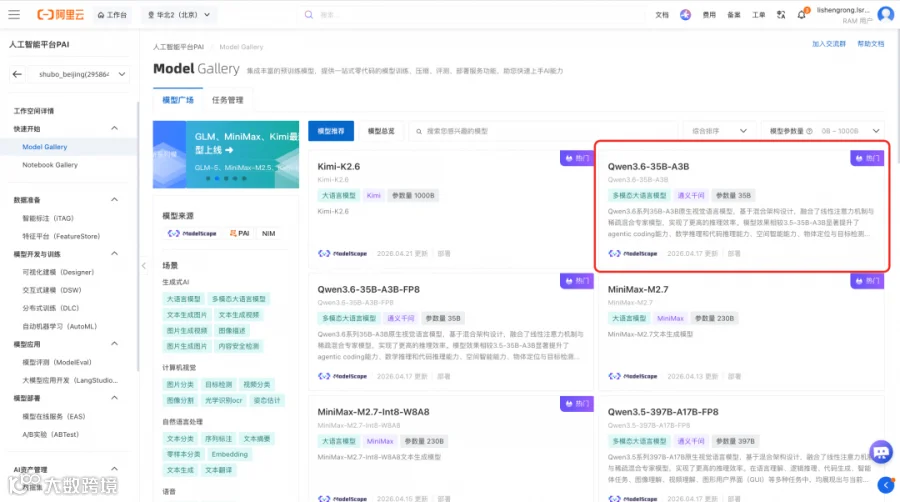Filter by ModelScope model source
Screen dimensions: 900x502
pyautogui.click(x=192, y=234)
